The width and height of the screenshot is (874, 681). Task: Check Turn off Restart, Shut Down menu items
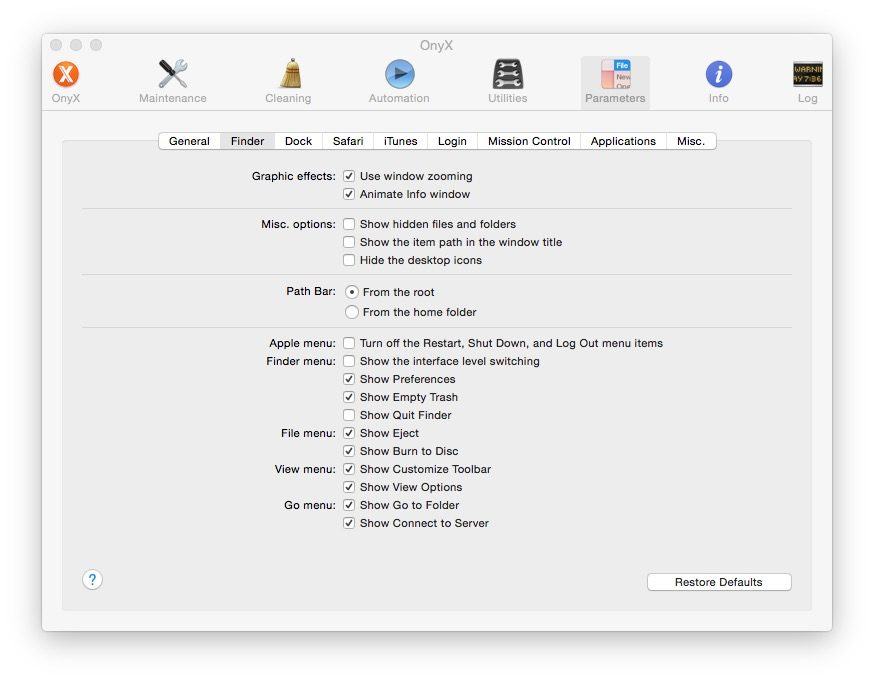pyautogui.click(x=349, y=343)
